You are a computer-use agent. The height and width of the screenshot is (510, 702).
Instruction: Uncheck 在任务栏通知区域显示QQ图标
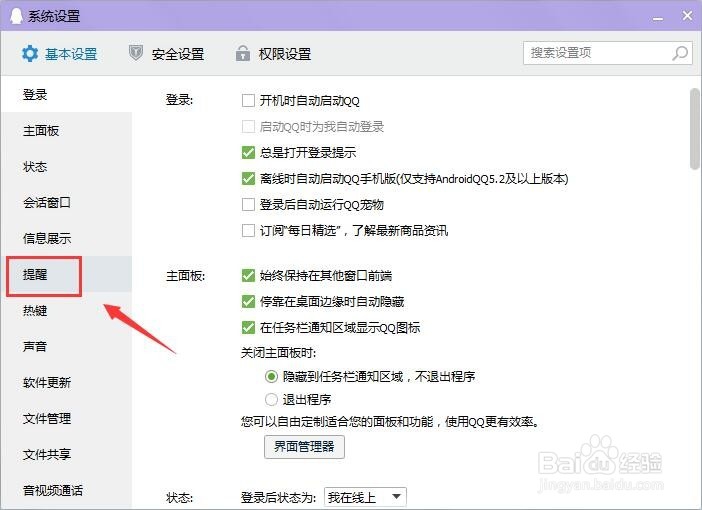[248, 327]
